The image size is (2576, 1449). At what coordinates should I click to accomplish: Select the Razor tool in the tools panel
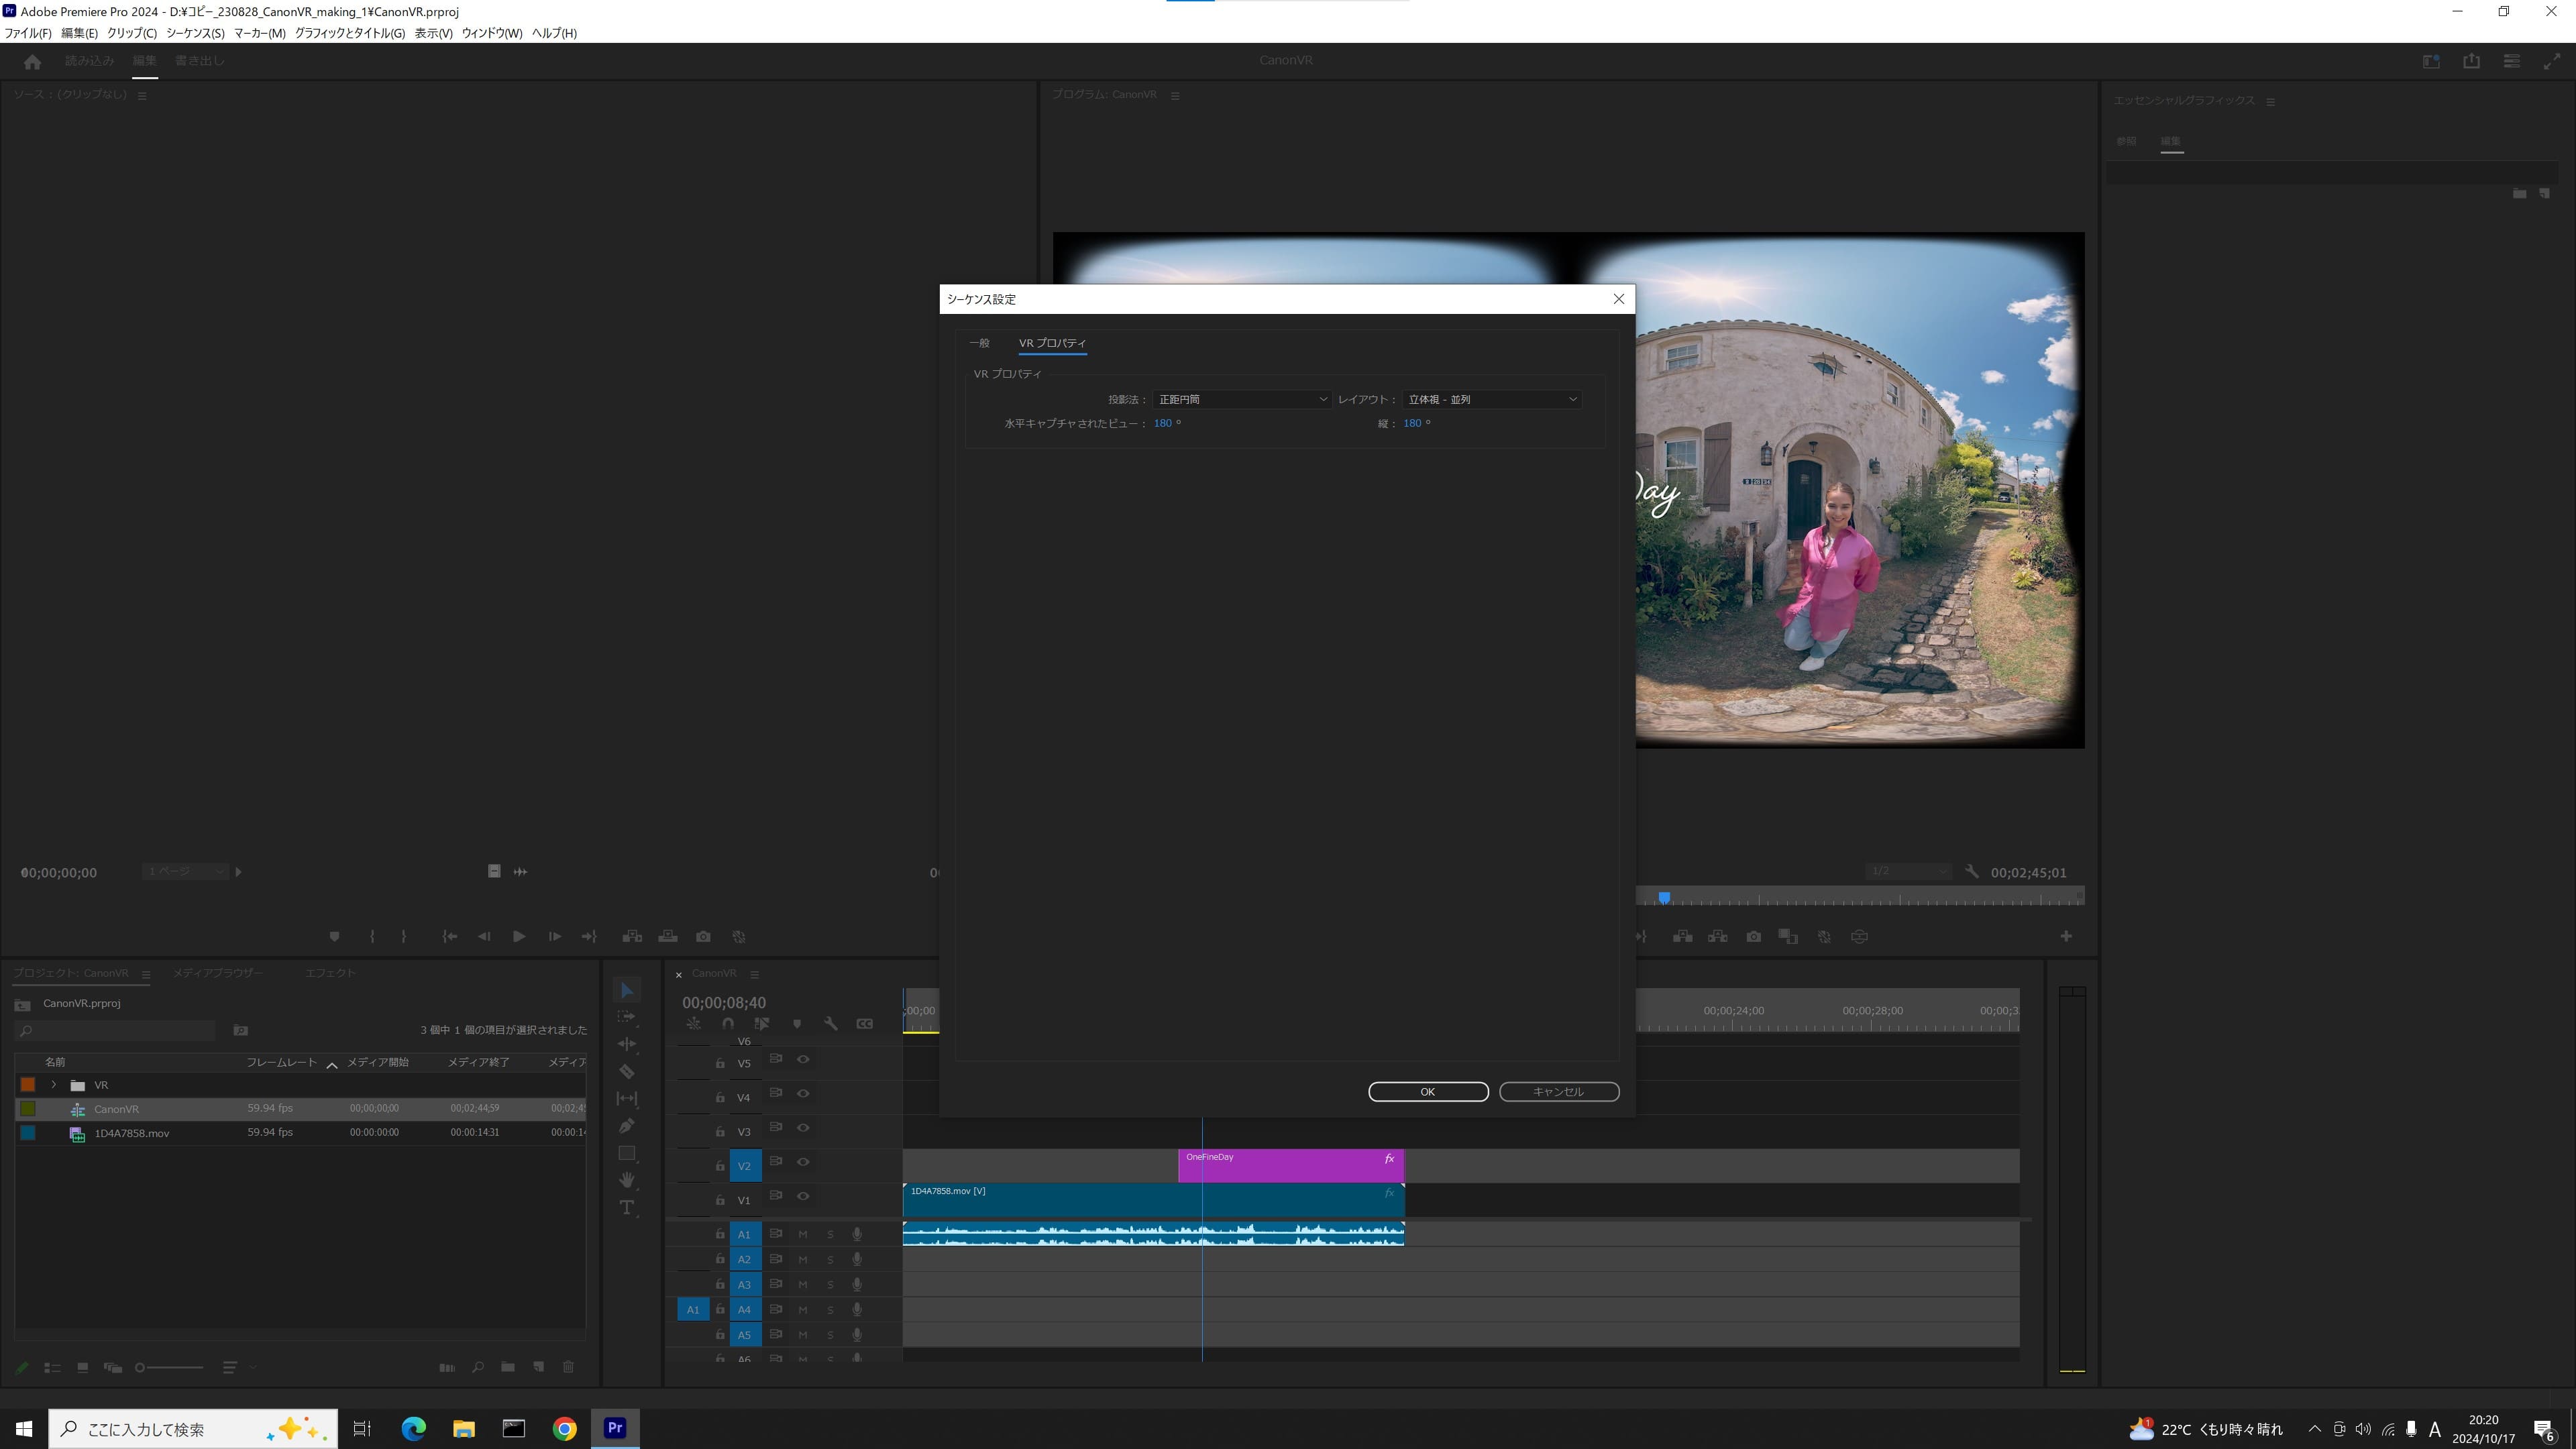coord(627,1071)
